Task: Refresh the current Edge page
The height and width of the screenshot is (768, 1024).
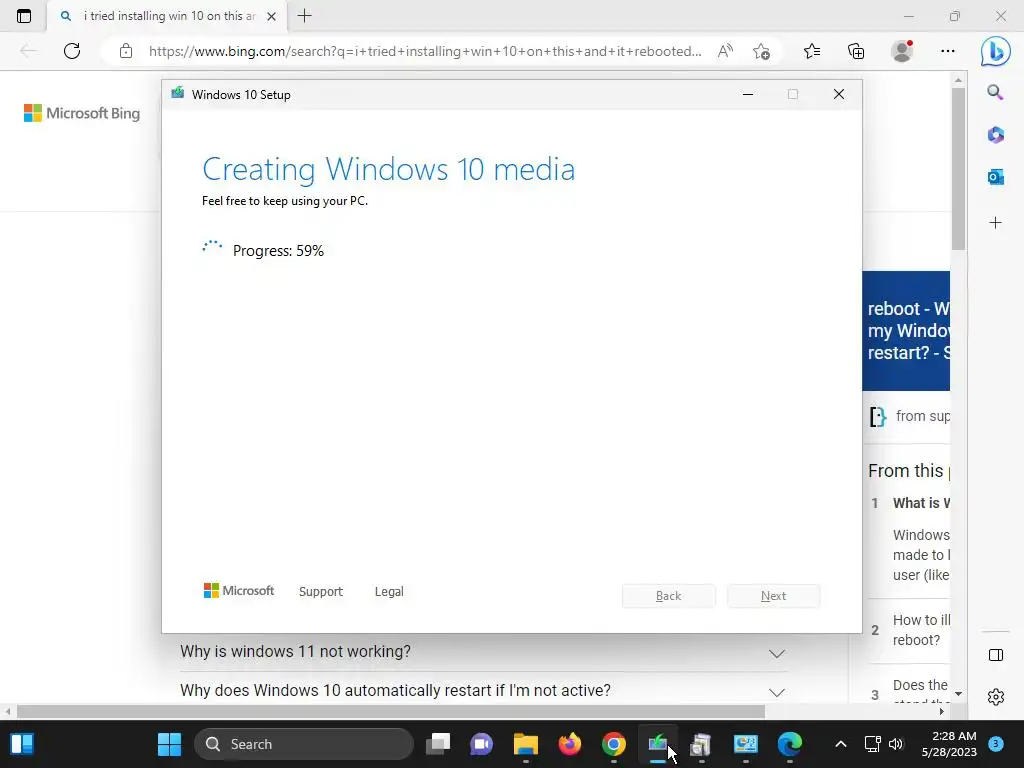Action: [x=72, y=51]
